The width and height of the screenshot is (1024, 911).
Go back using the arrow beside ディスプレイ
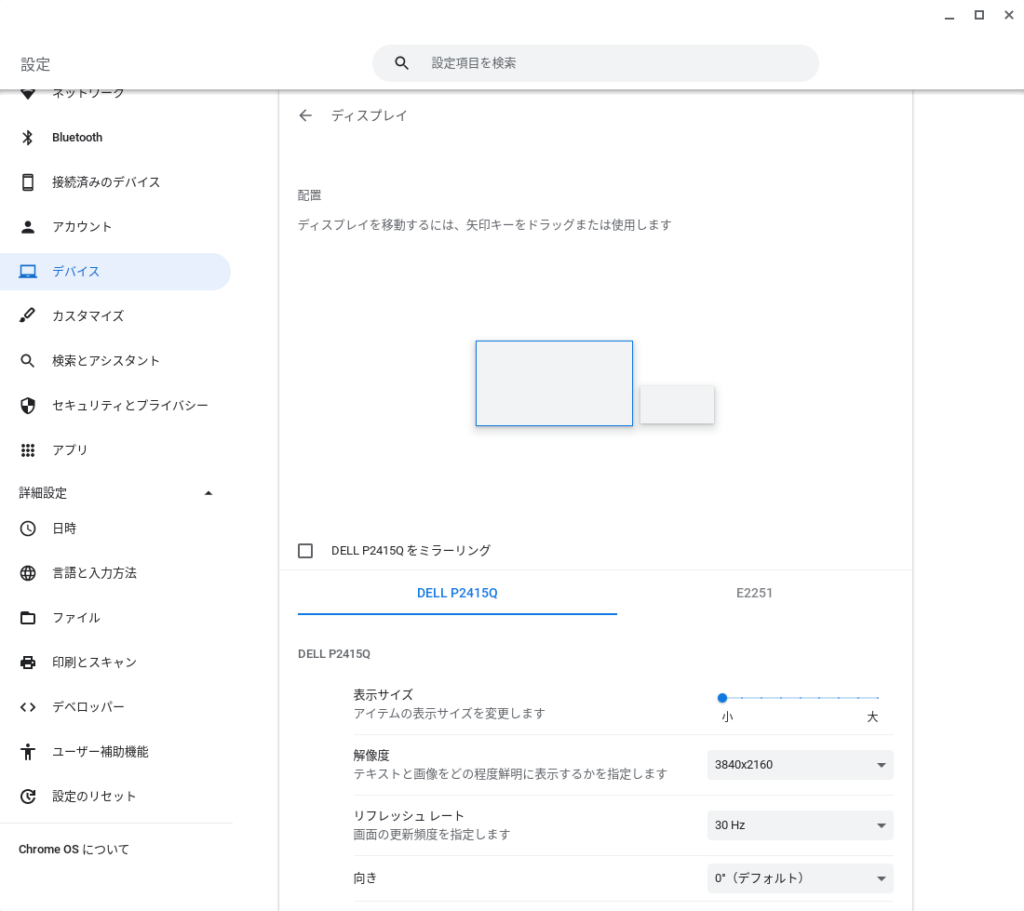coord(305,116)
